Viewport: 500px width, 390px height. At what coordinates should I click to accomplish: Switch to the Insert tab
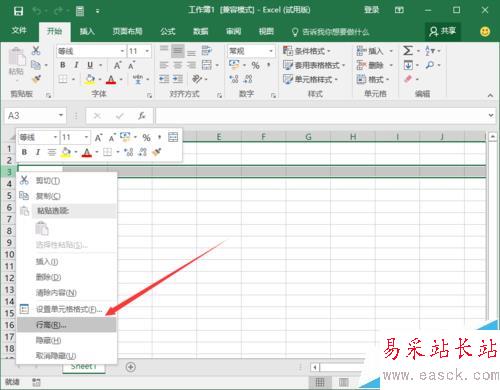87,32
